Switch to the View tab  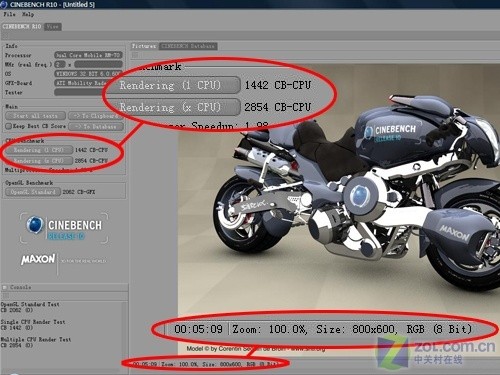[53, 27]
